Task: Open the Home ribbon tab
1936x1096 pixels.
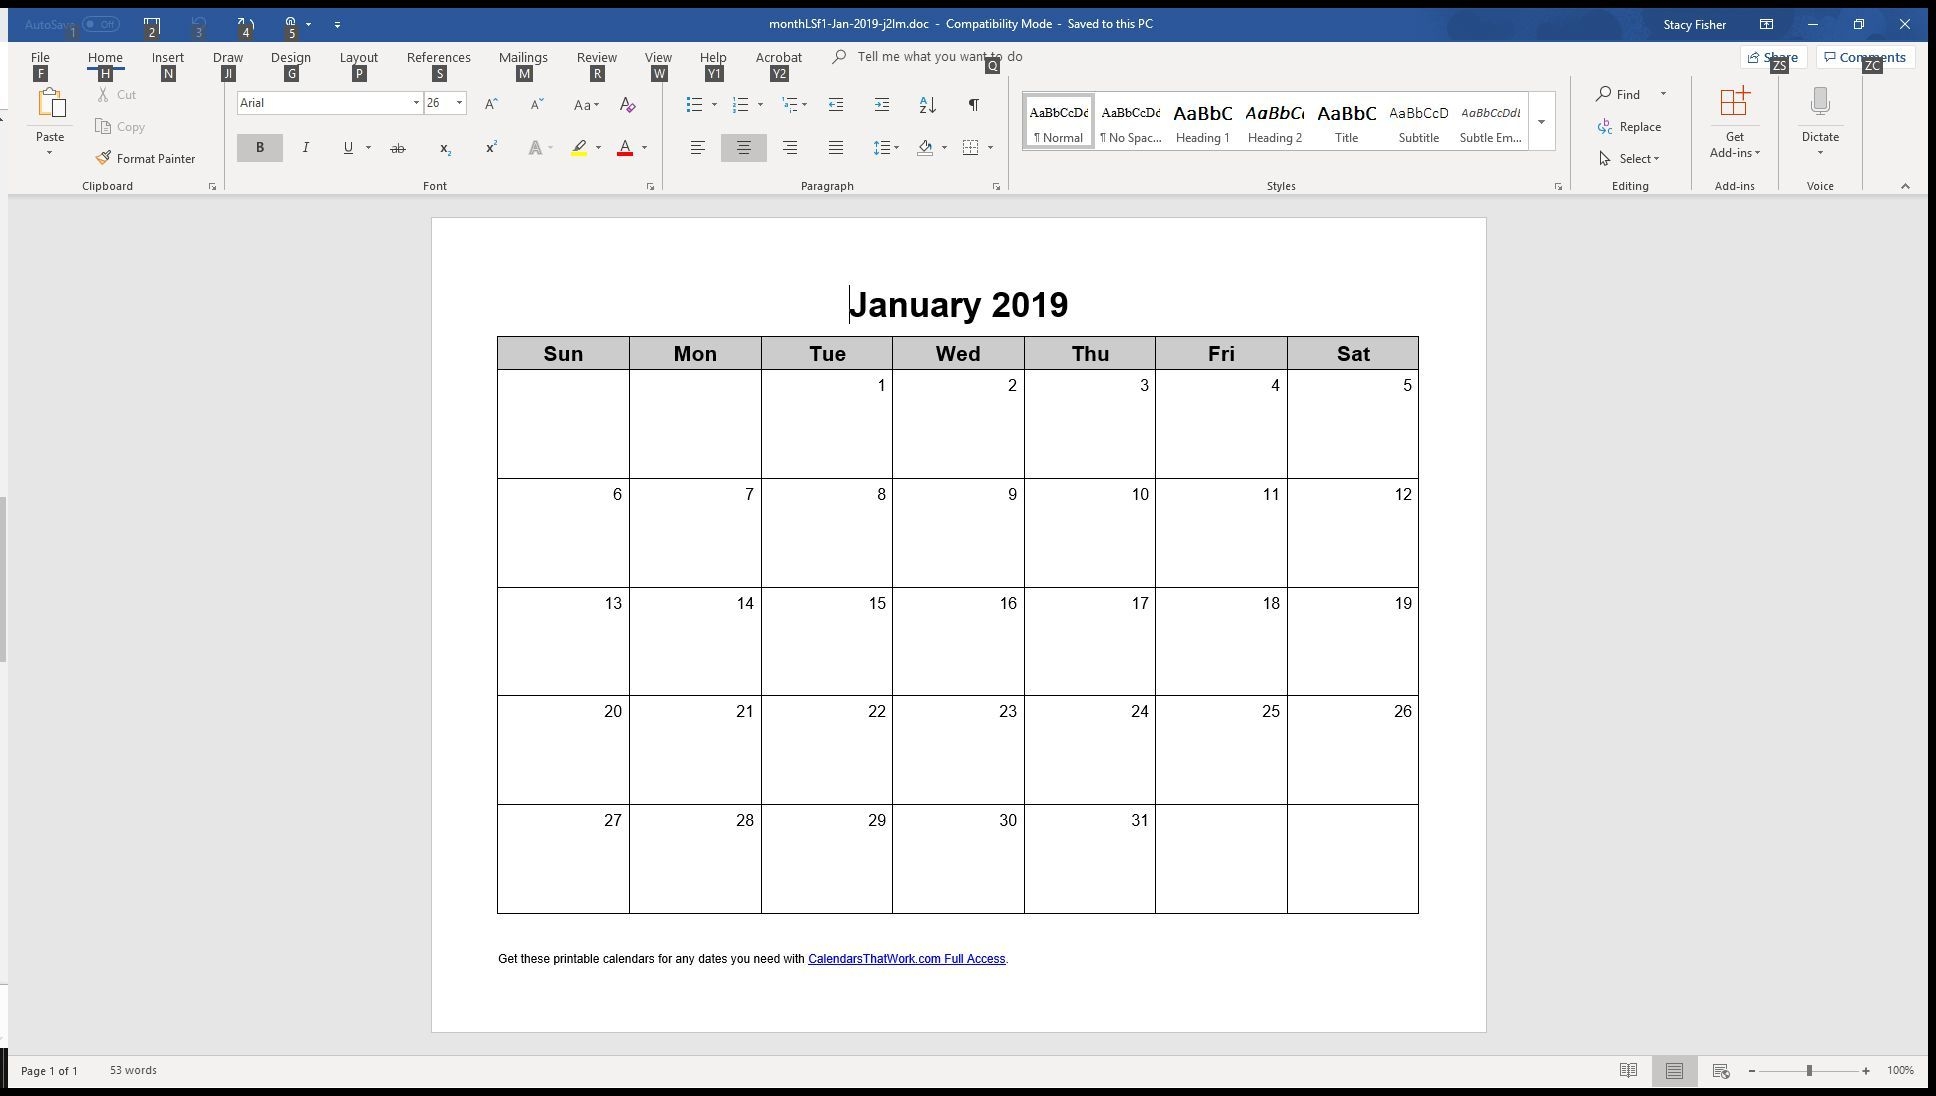Action: 104,56
